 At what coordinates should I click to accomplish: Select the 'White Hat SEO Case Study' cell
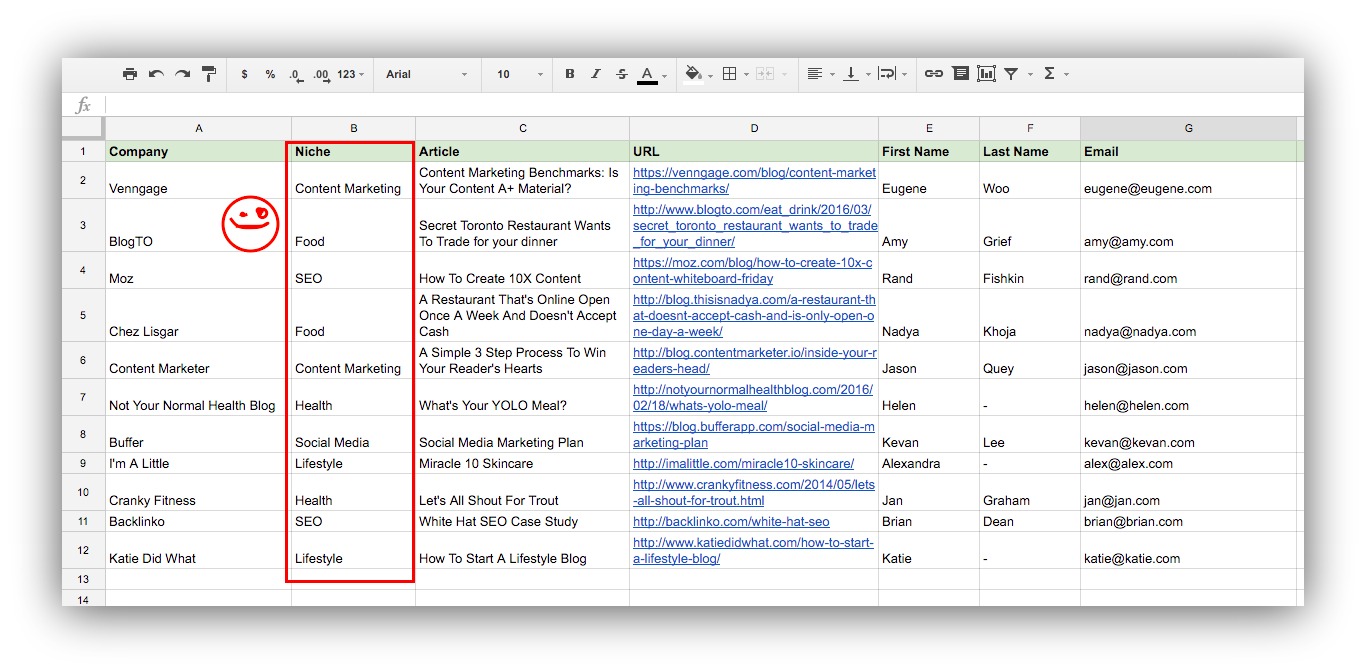[522, 521]
